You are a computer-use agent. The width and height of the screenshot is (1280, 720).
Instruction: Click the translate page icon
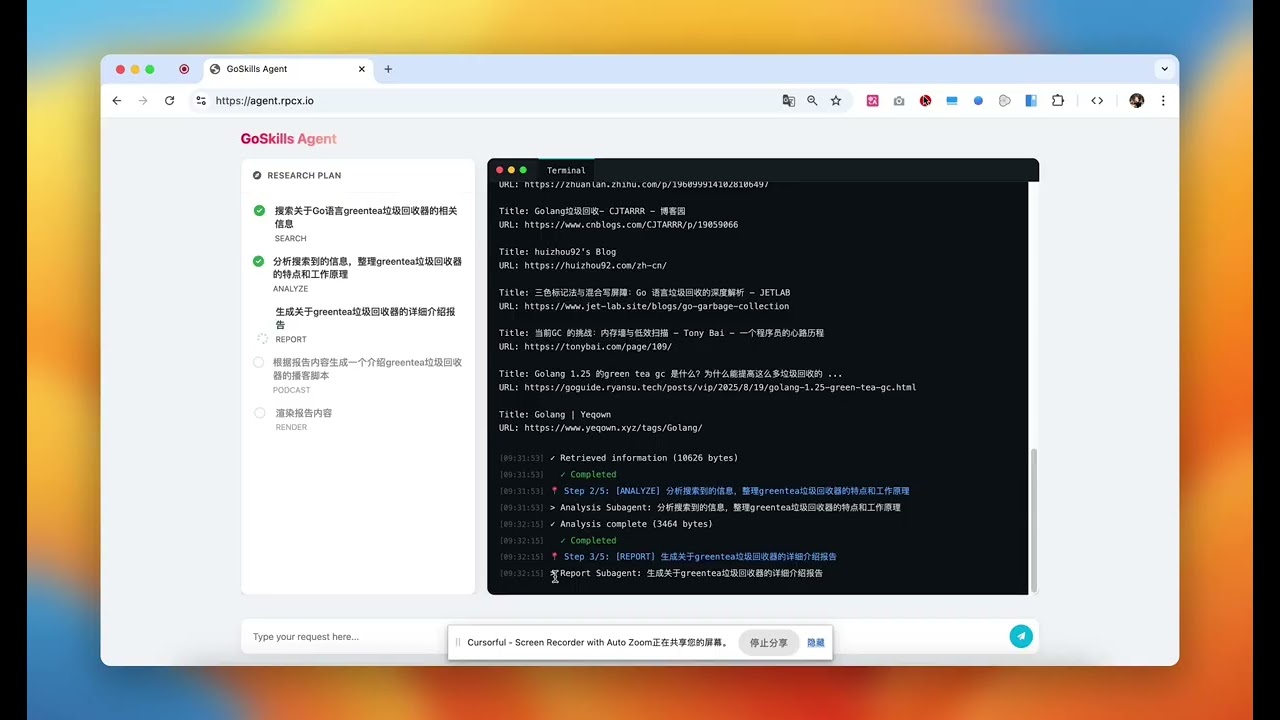click(x=789, y=101)
